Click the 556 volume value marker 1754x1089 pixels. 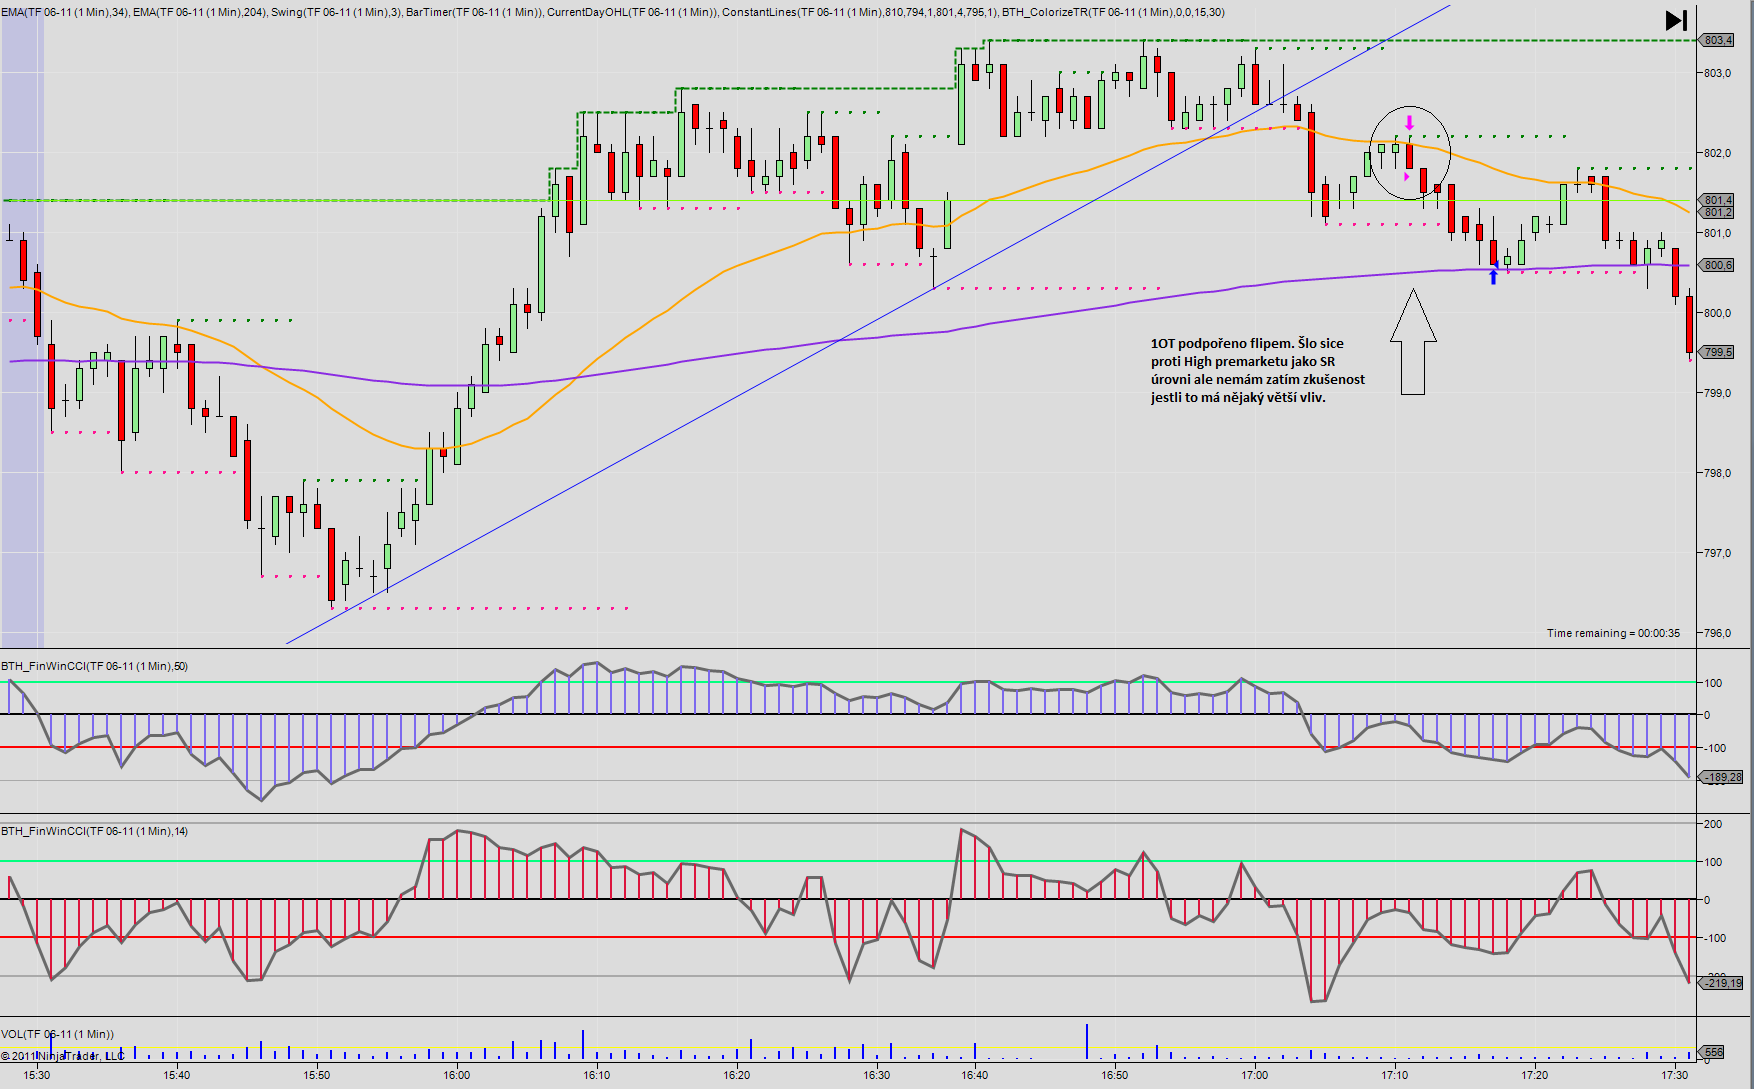(1713, 1052)
